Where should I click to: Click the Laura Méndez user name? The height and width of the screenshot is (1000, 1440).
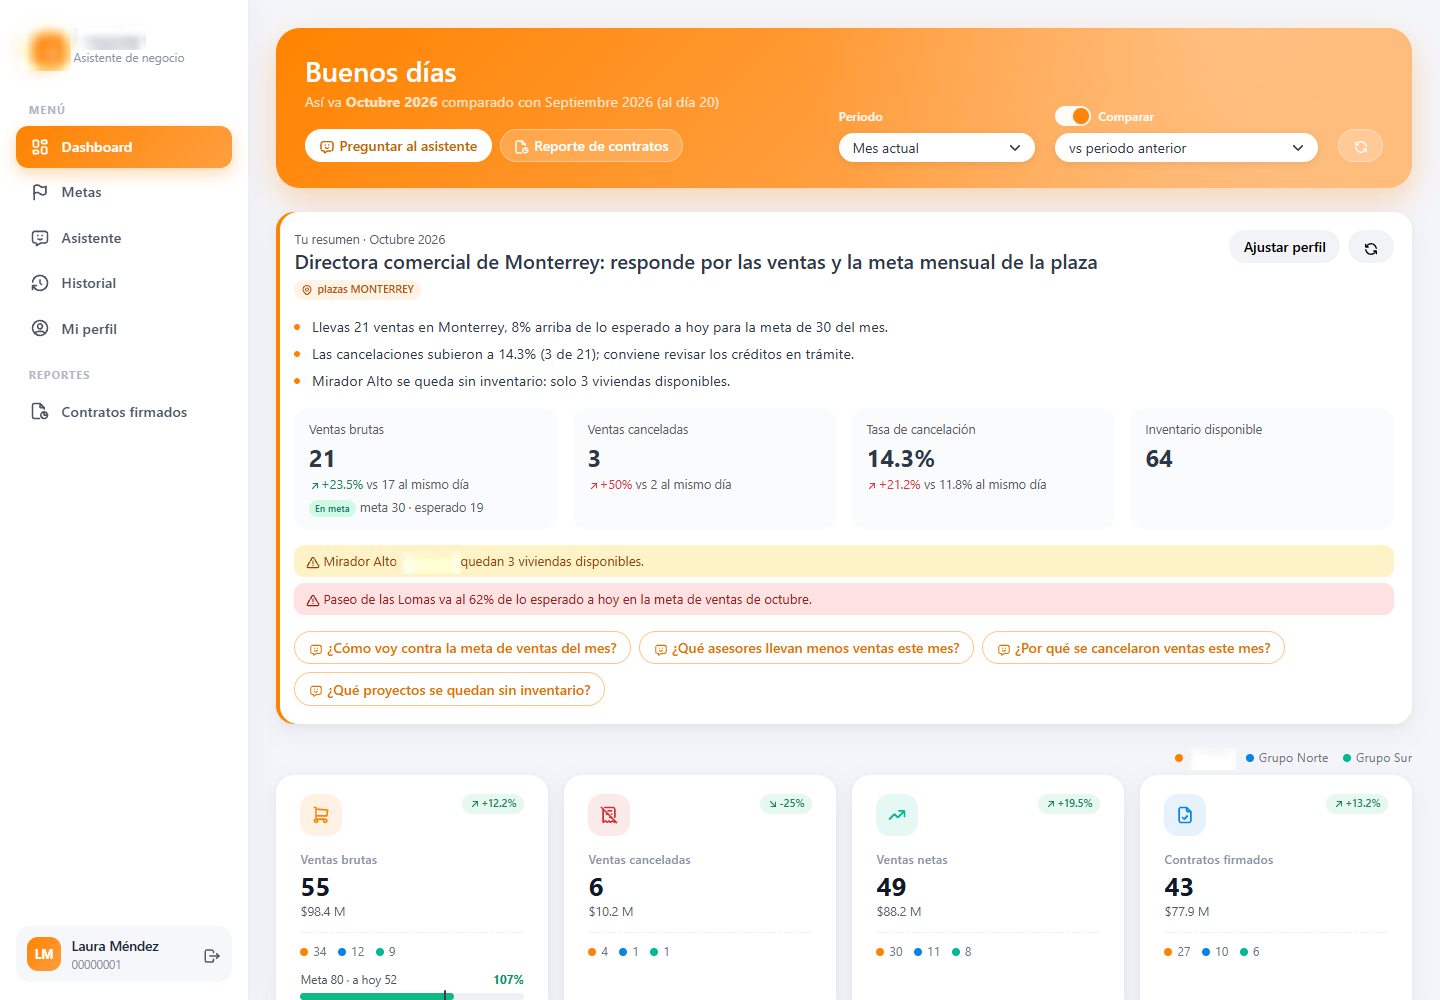point(115,946)
